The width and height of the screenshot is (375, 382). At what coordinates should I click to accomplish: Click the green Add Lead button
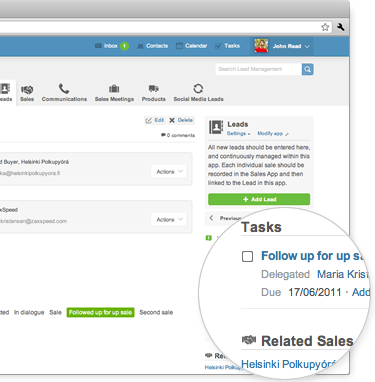click(x=259, y=199)
